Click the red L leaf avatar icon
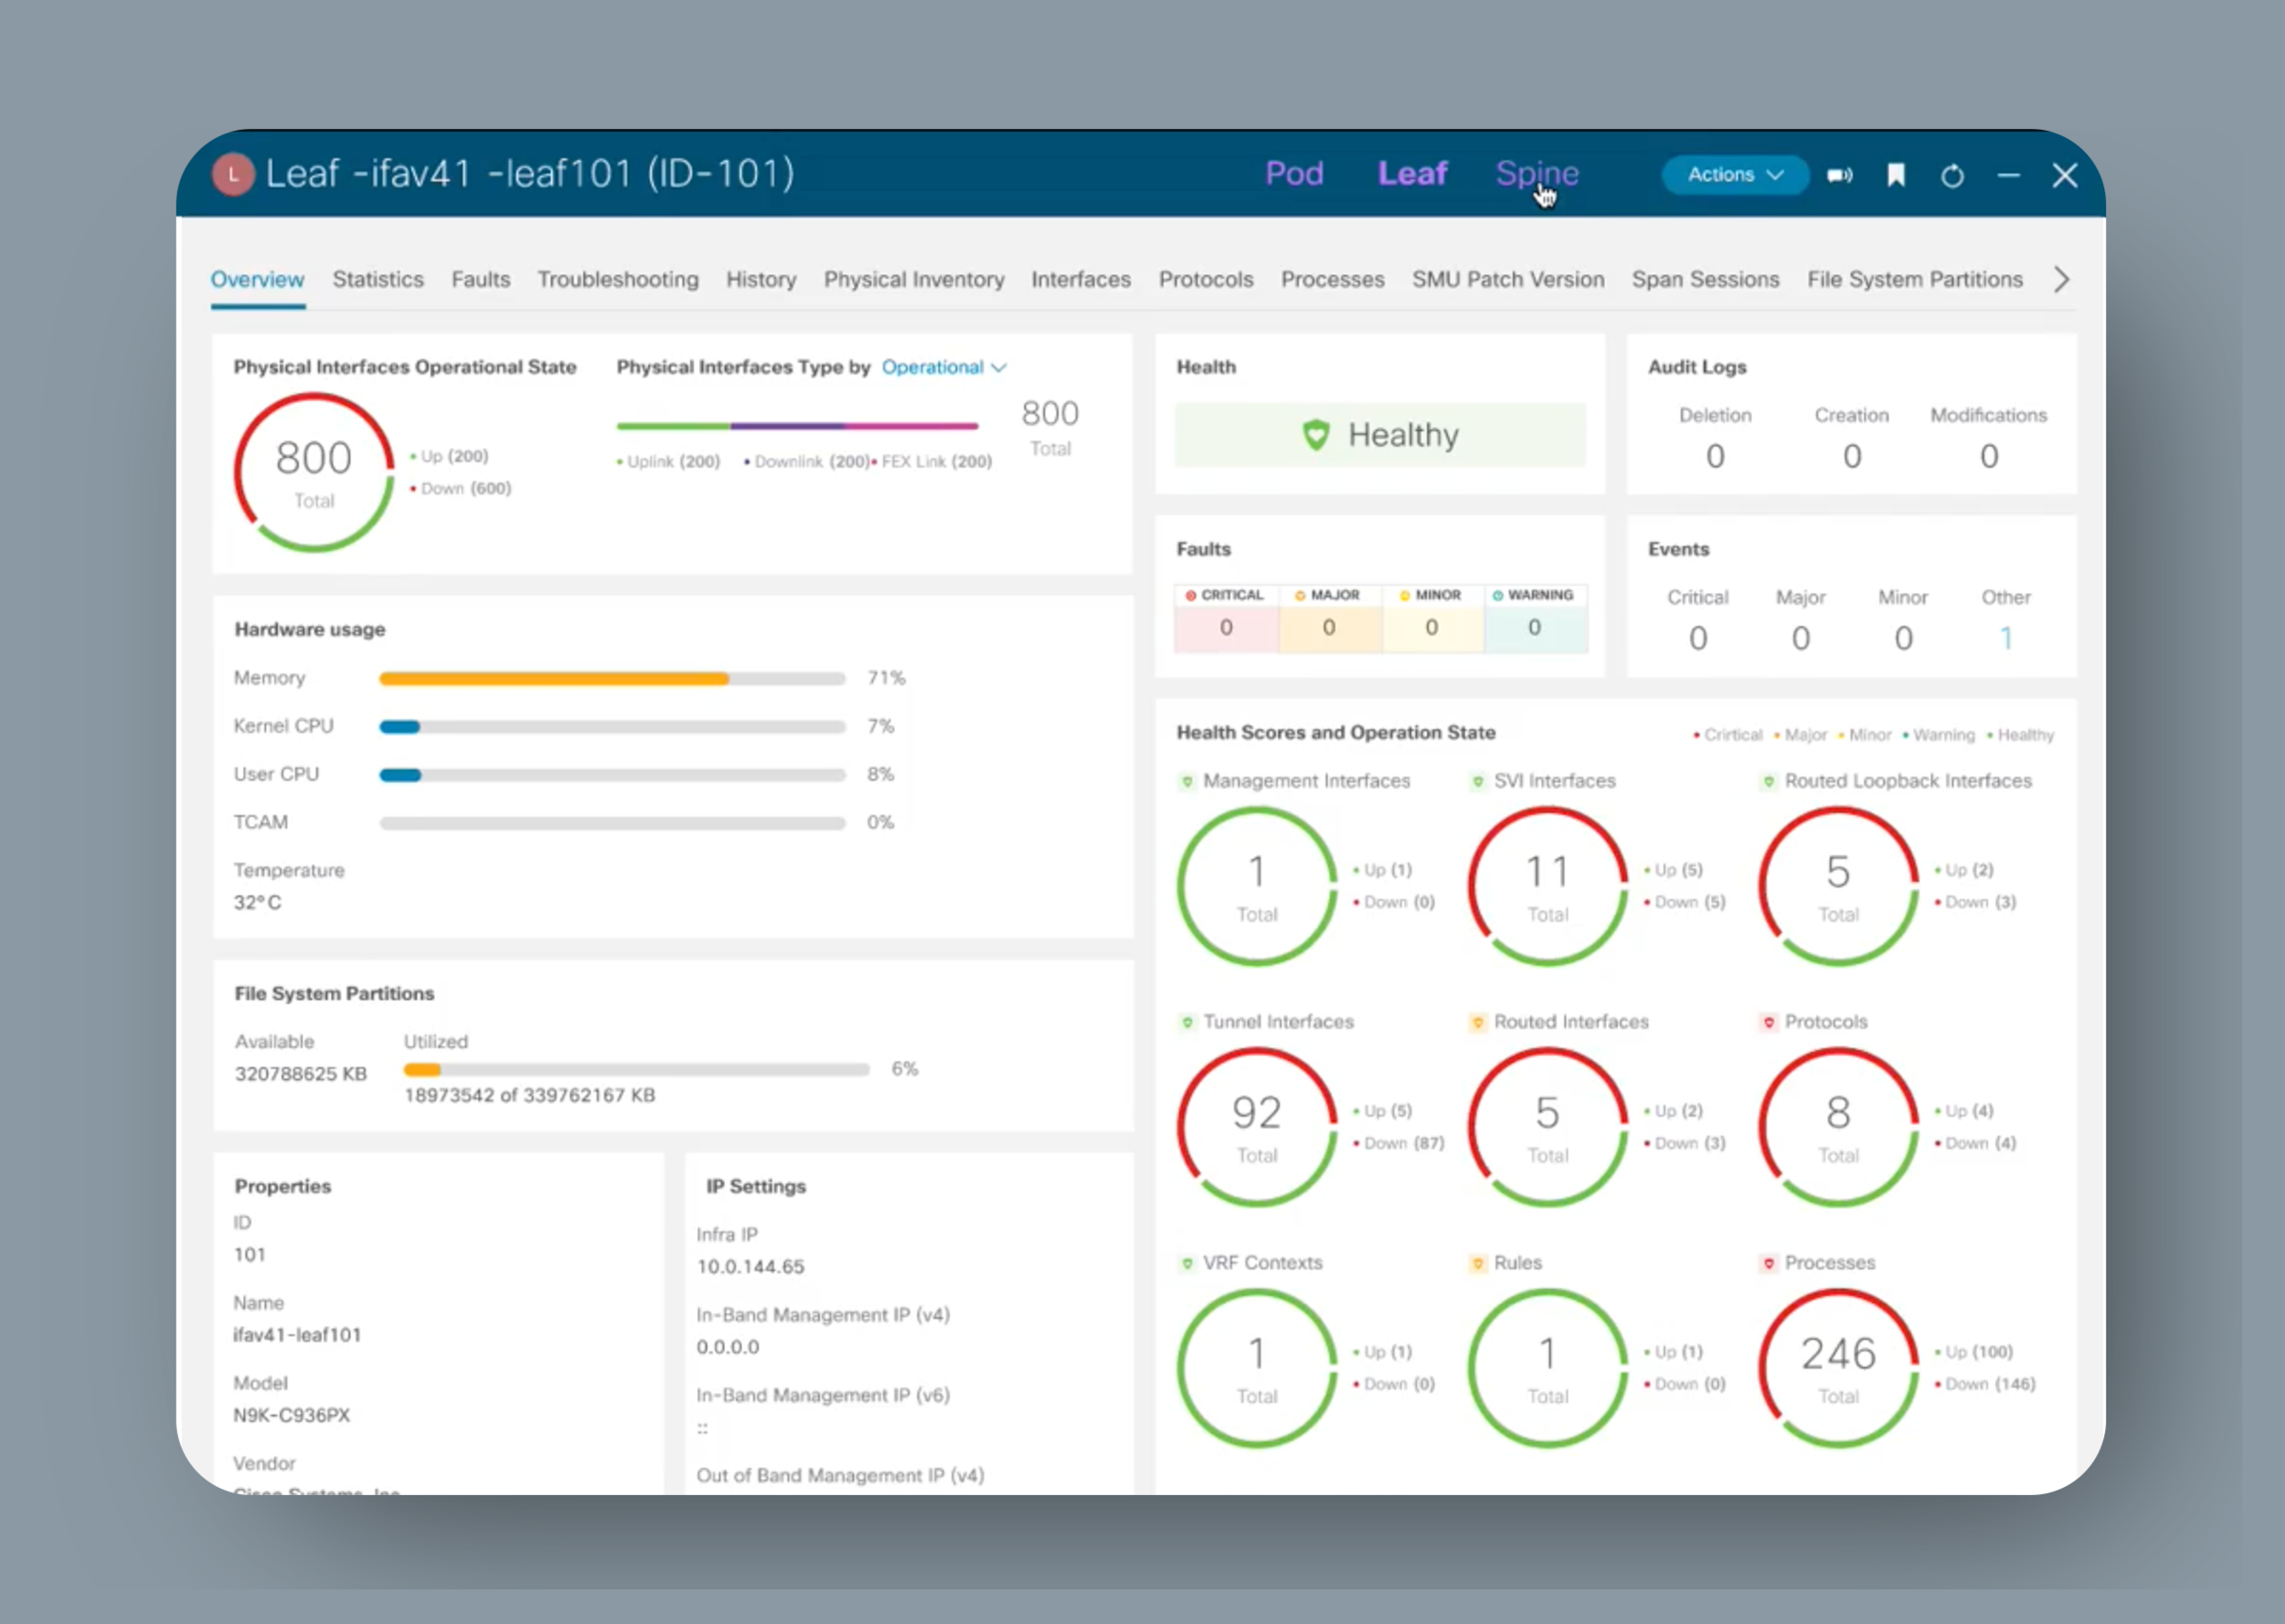 233,174
